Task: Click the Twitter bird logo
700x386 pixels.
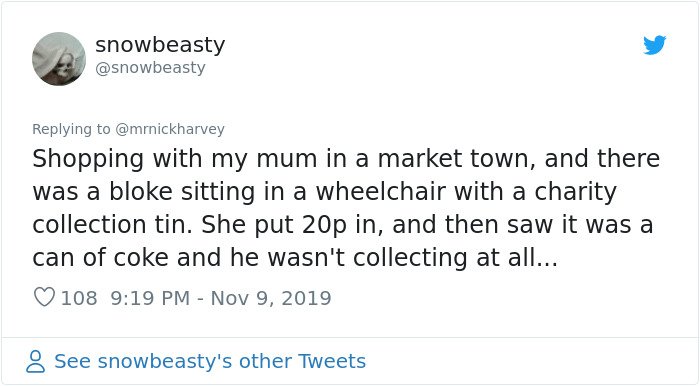Action: 655,45
